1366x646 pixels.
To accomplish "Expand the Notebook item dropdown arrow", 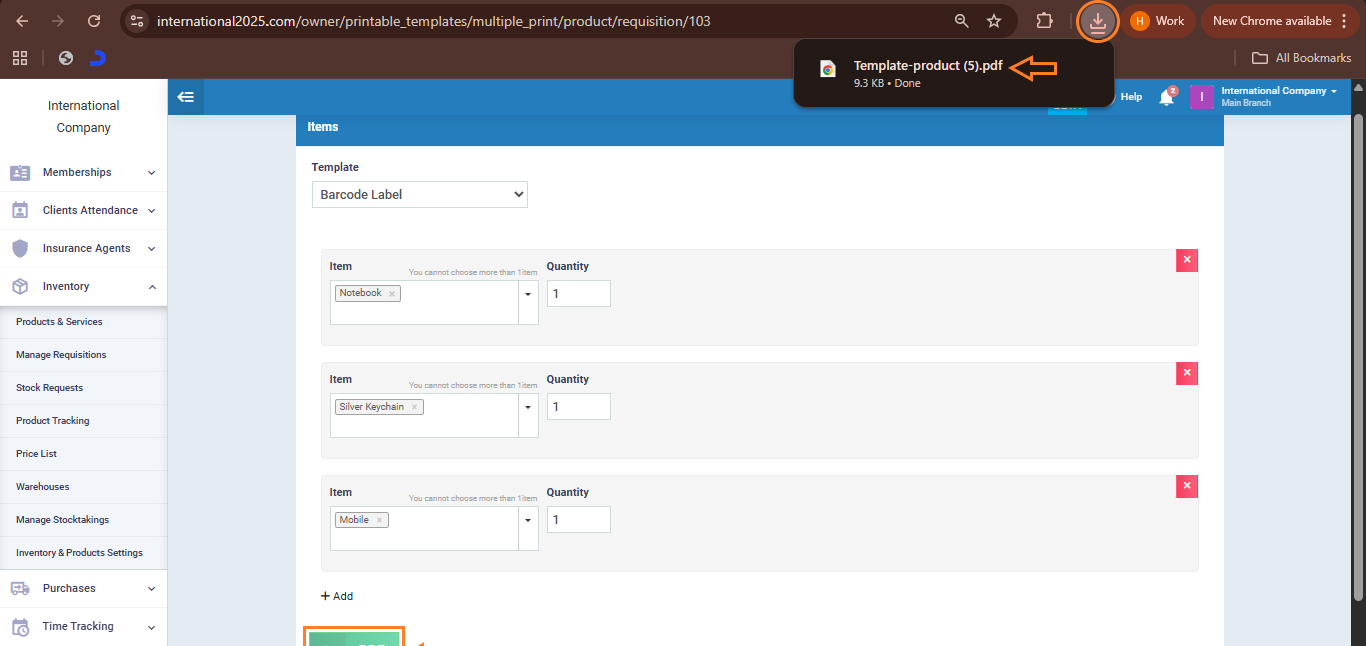I will pyautogui.click(x=528, y=294).
